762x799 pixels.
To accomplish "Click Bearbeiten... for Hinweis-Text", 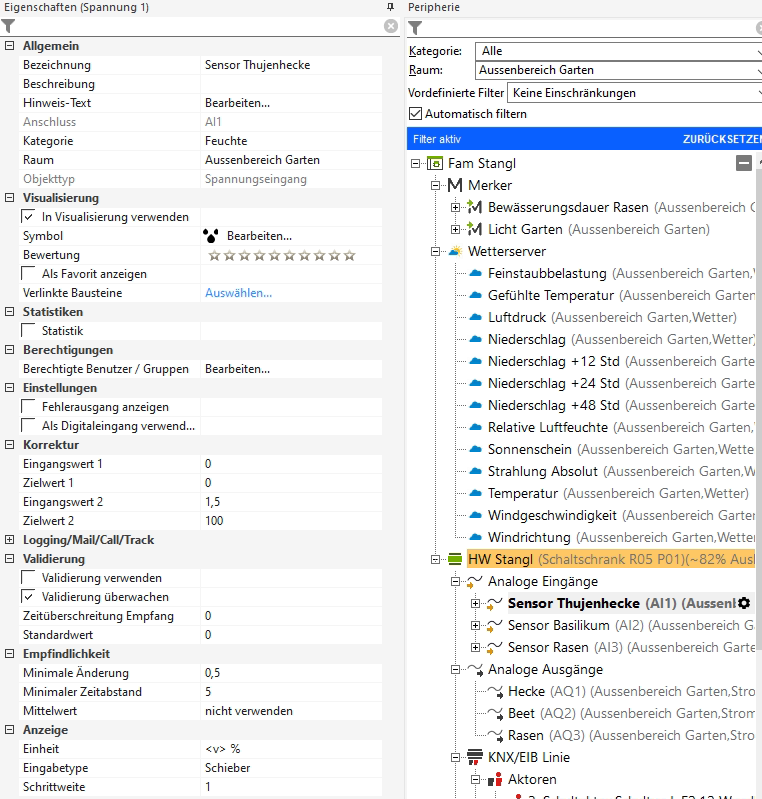I will pos(238,103).
